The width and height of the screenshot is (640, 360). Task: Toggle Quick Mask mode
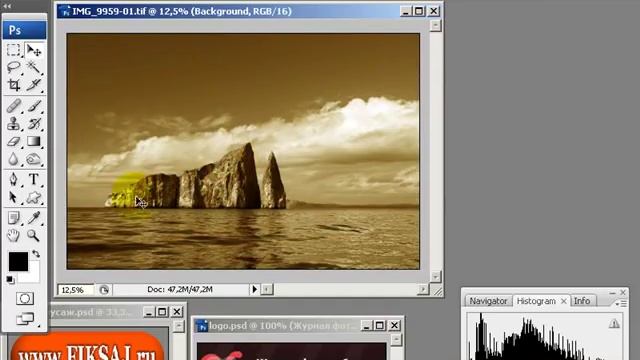pos(24,298)
